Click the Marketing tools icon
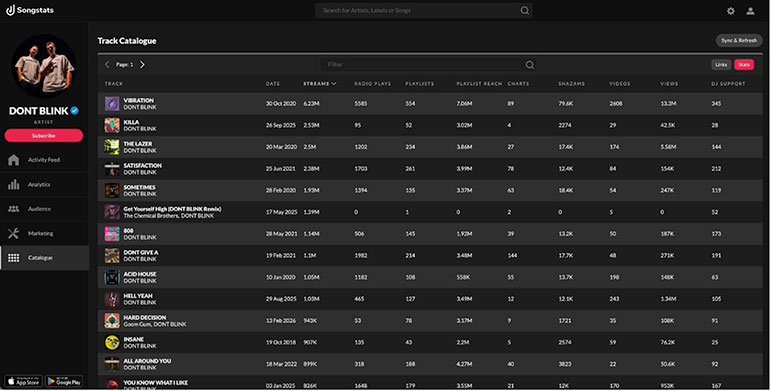 (x=14, y=233)
